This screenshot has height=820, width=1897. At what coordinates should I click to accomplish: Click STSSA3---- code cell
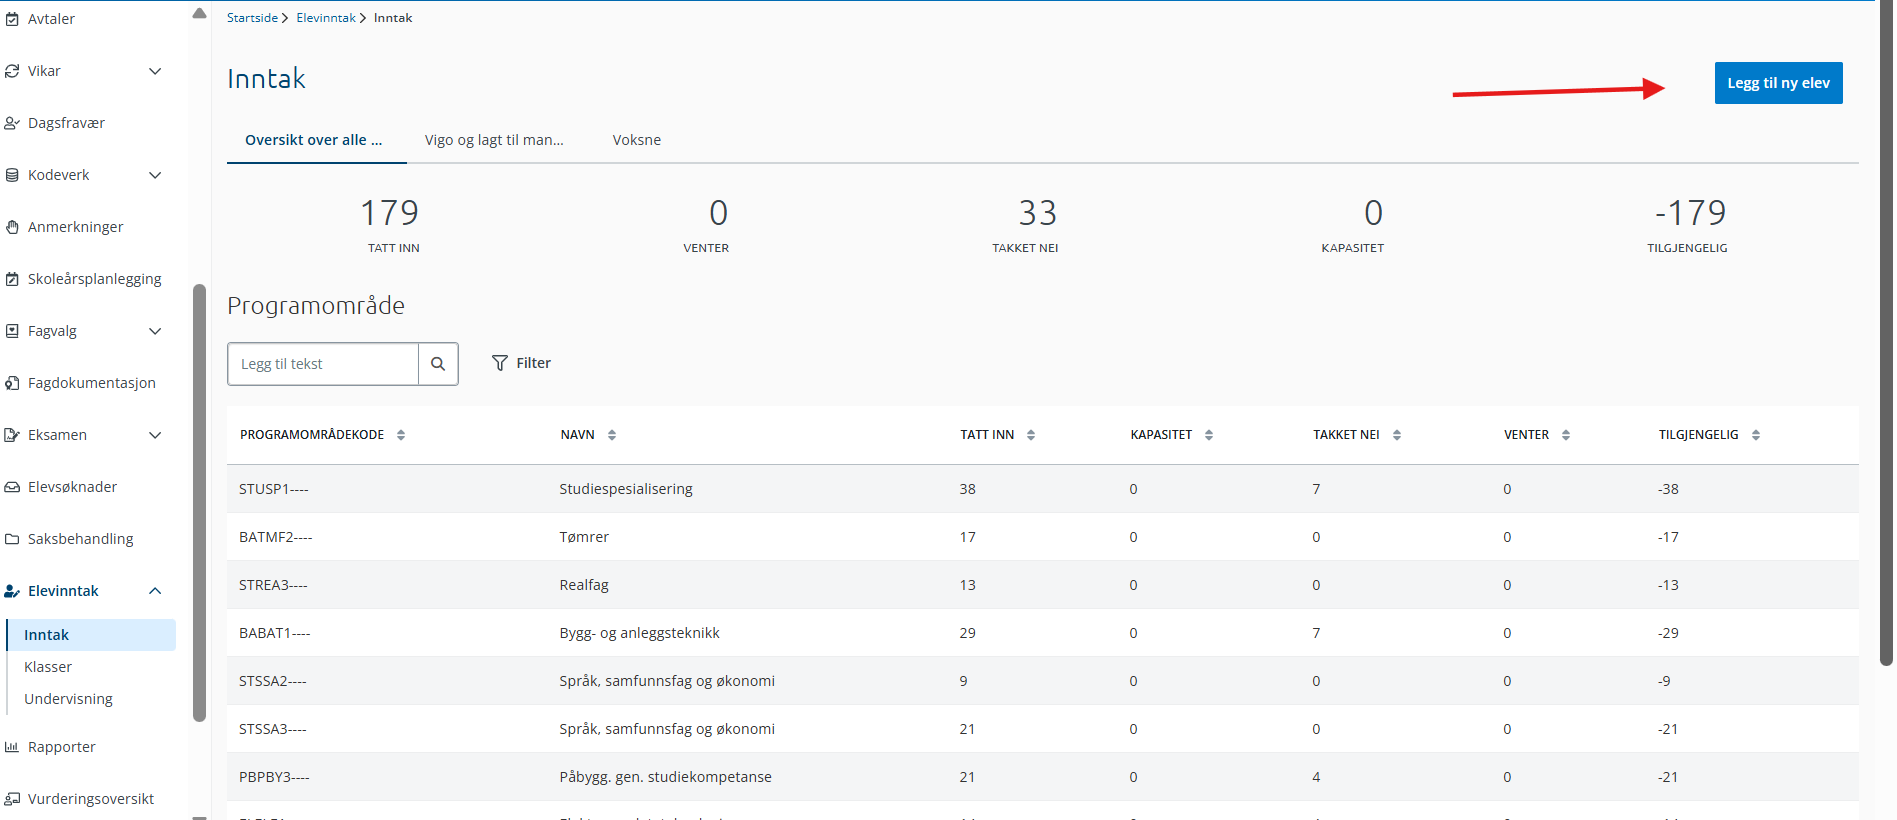click(272, 729)
